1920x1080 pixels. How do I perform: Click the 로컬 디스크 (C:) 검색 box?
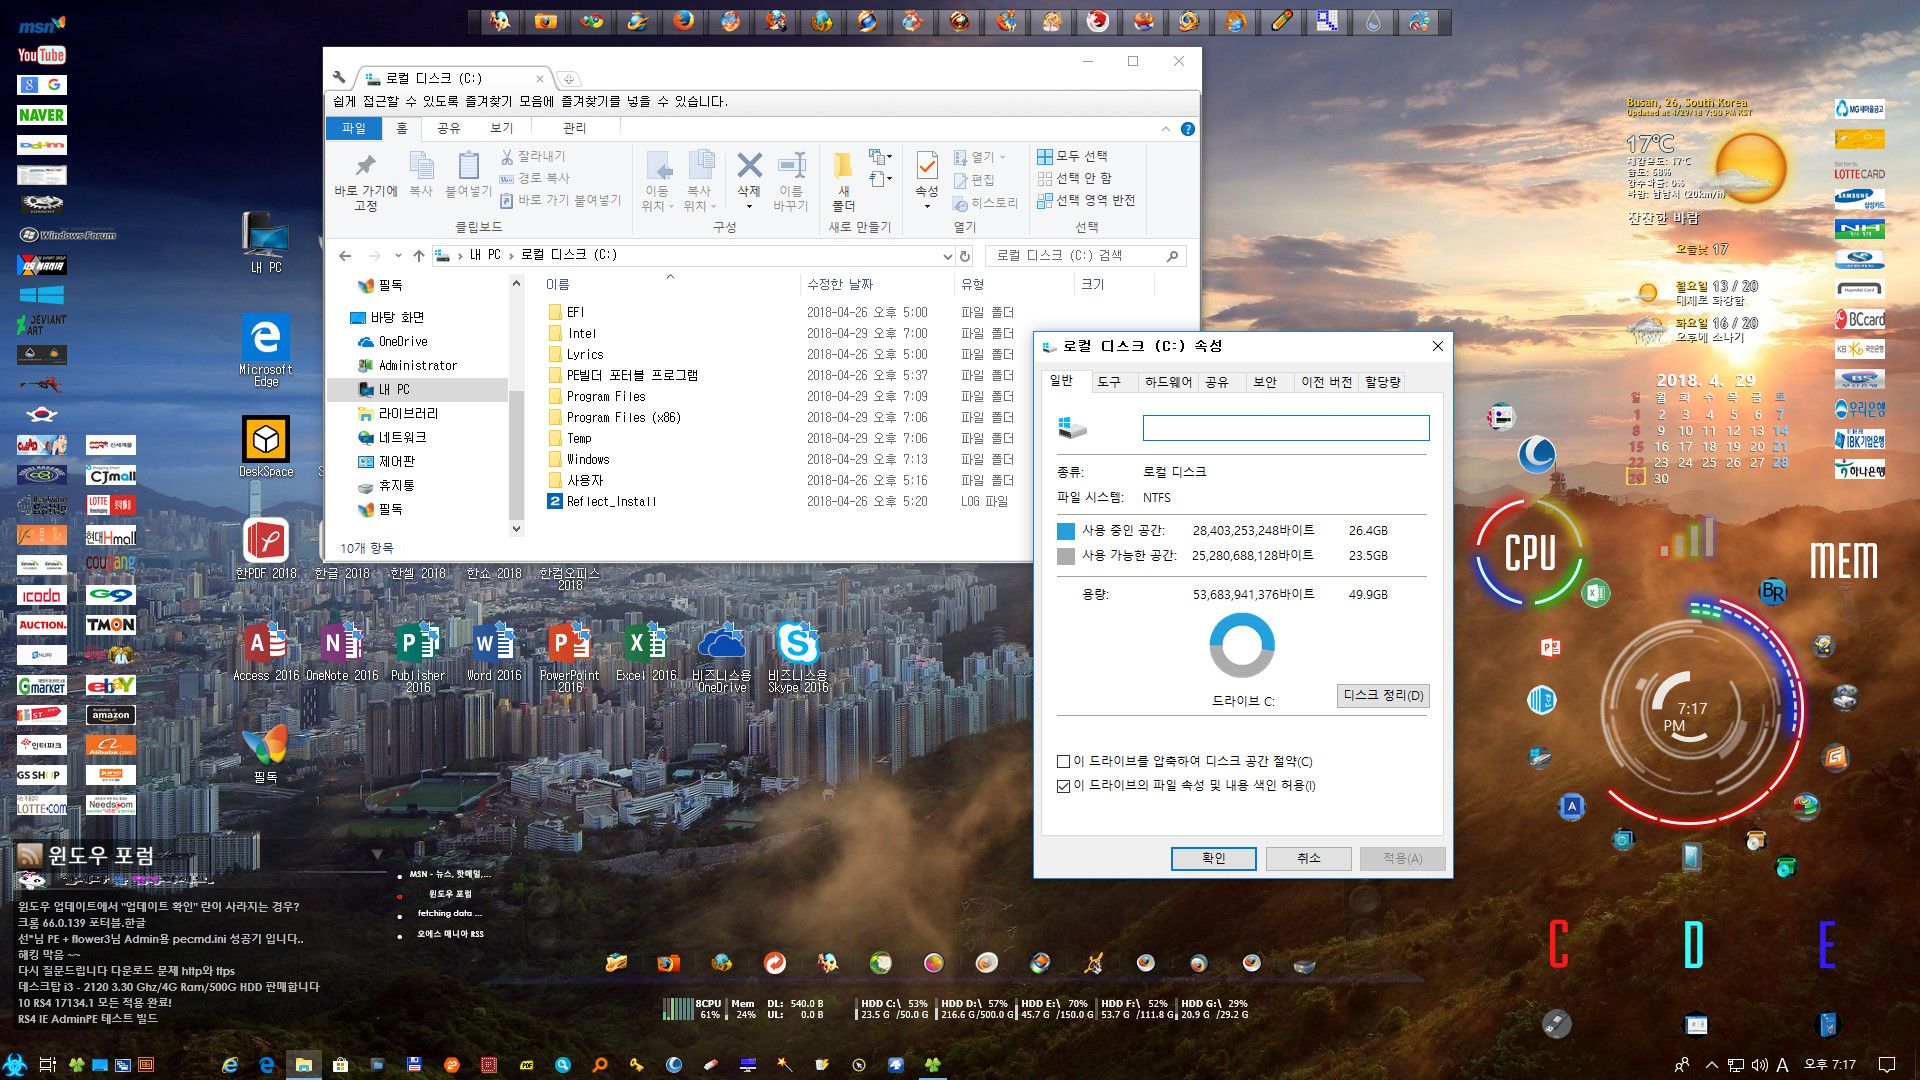pyautogui.click(x=1085, y=256)
